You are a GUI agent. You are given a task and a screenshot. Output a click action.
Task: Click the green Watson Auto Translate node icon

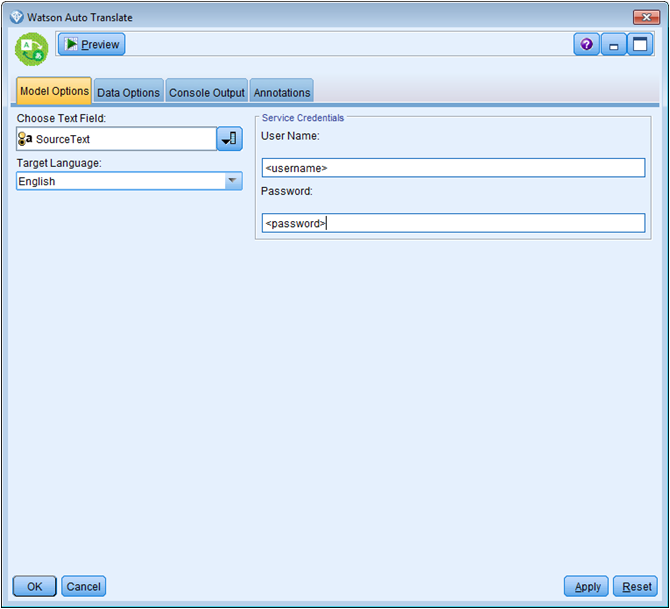point(31,49)
